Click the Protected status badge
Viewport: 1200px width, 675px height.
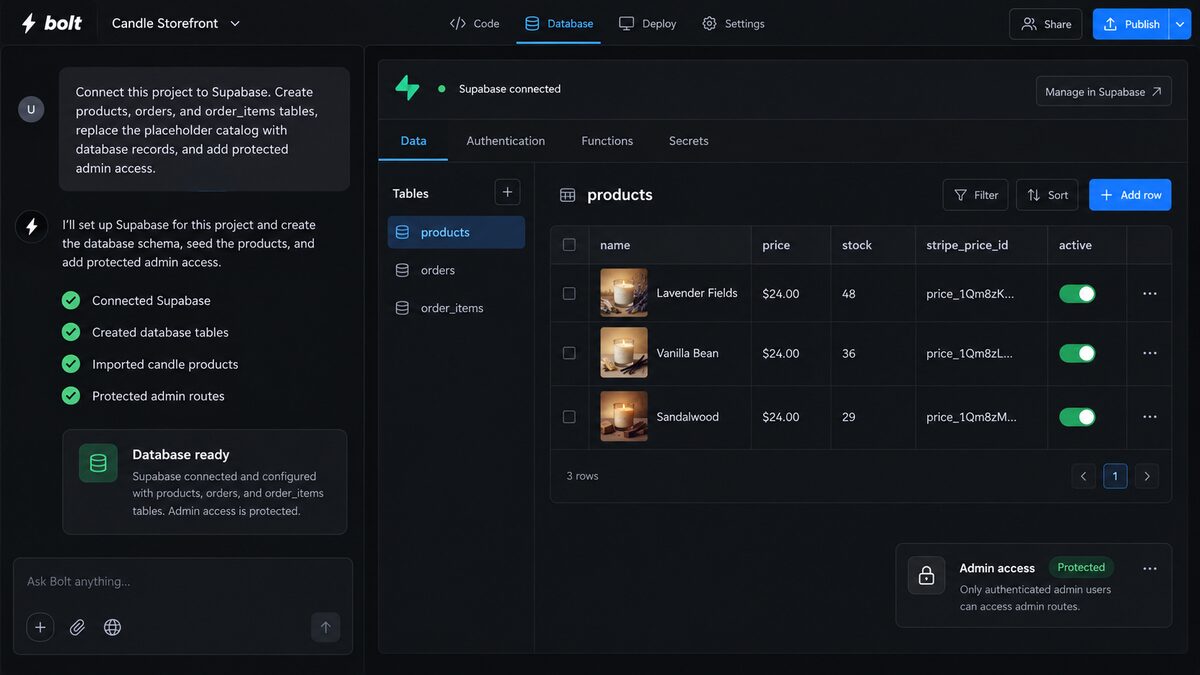1081,567
